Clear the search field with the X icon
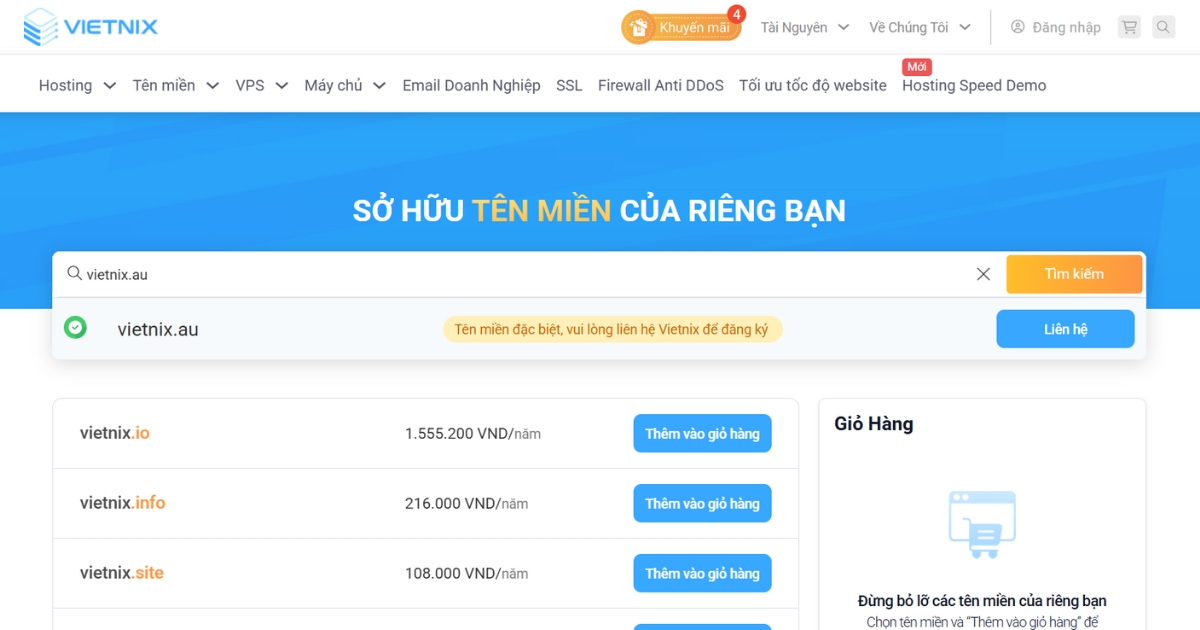 click(983, 273)
